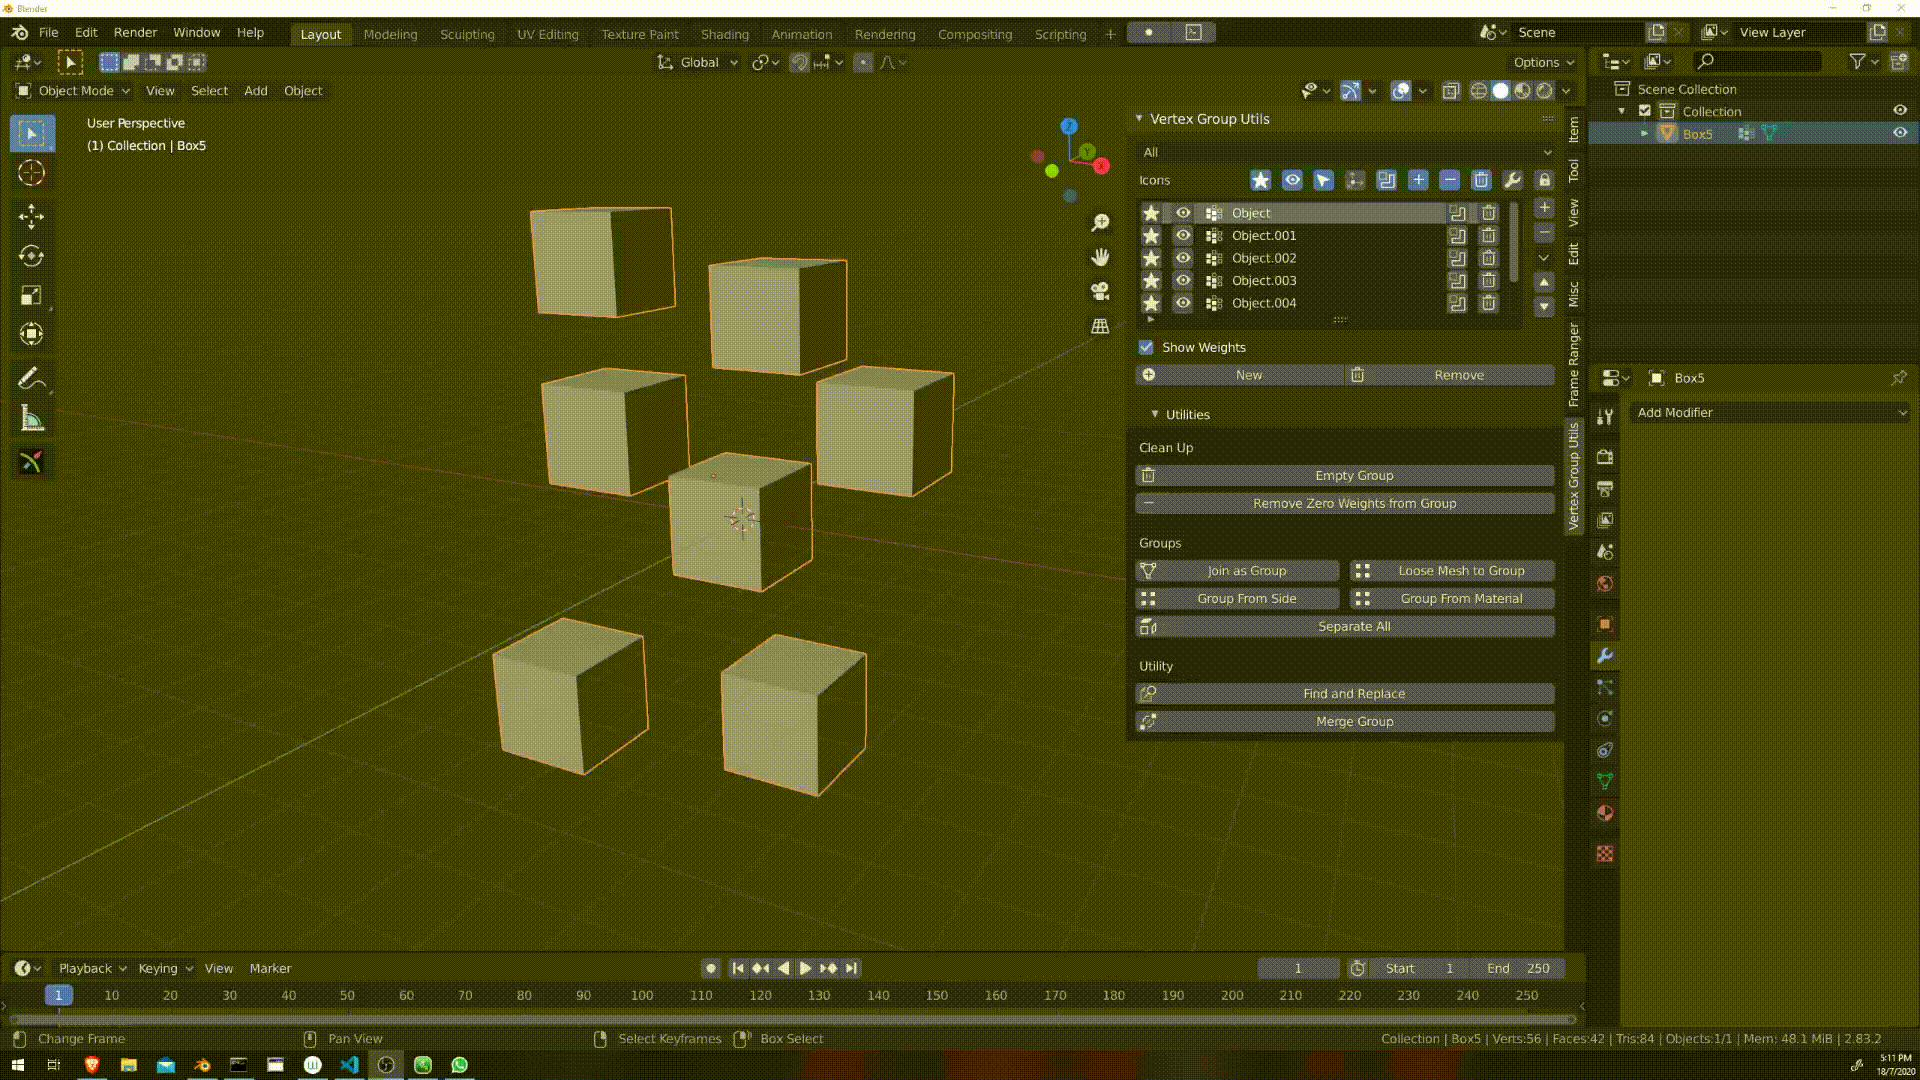Click Find and Replace button
1920x1080 pixels.
(1345, 694)
